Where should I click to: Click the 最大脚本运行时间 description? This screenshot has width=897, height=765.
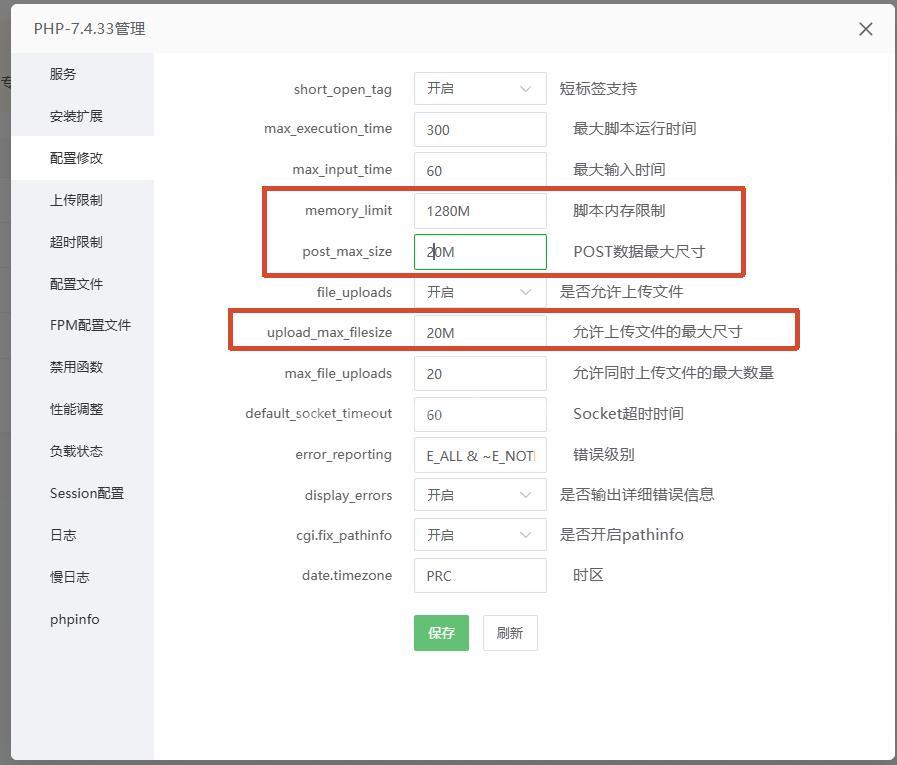pos(634,129)
